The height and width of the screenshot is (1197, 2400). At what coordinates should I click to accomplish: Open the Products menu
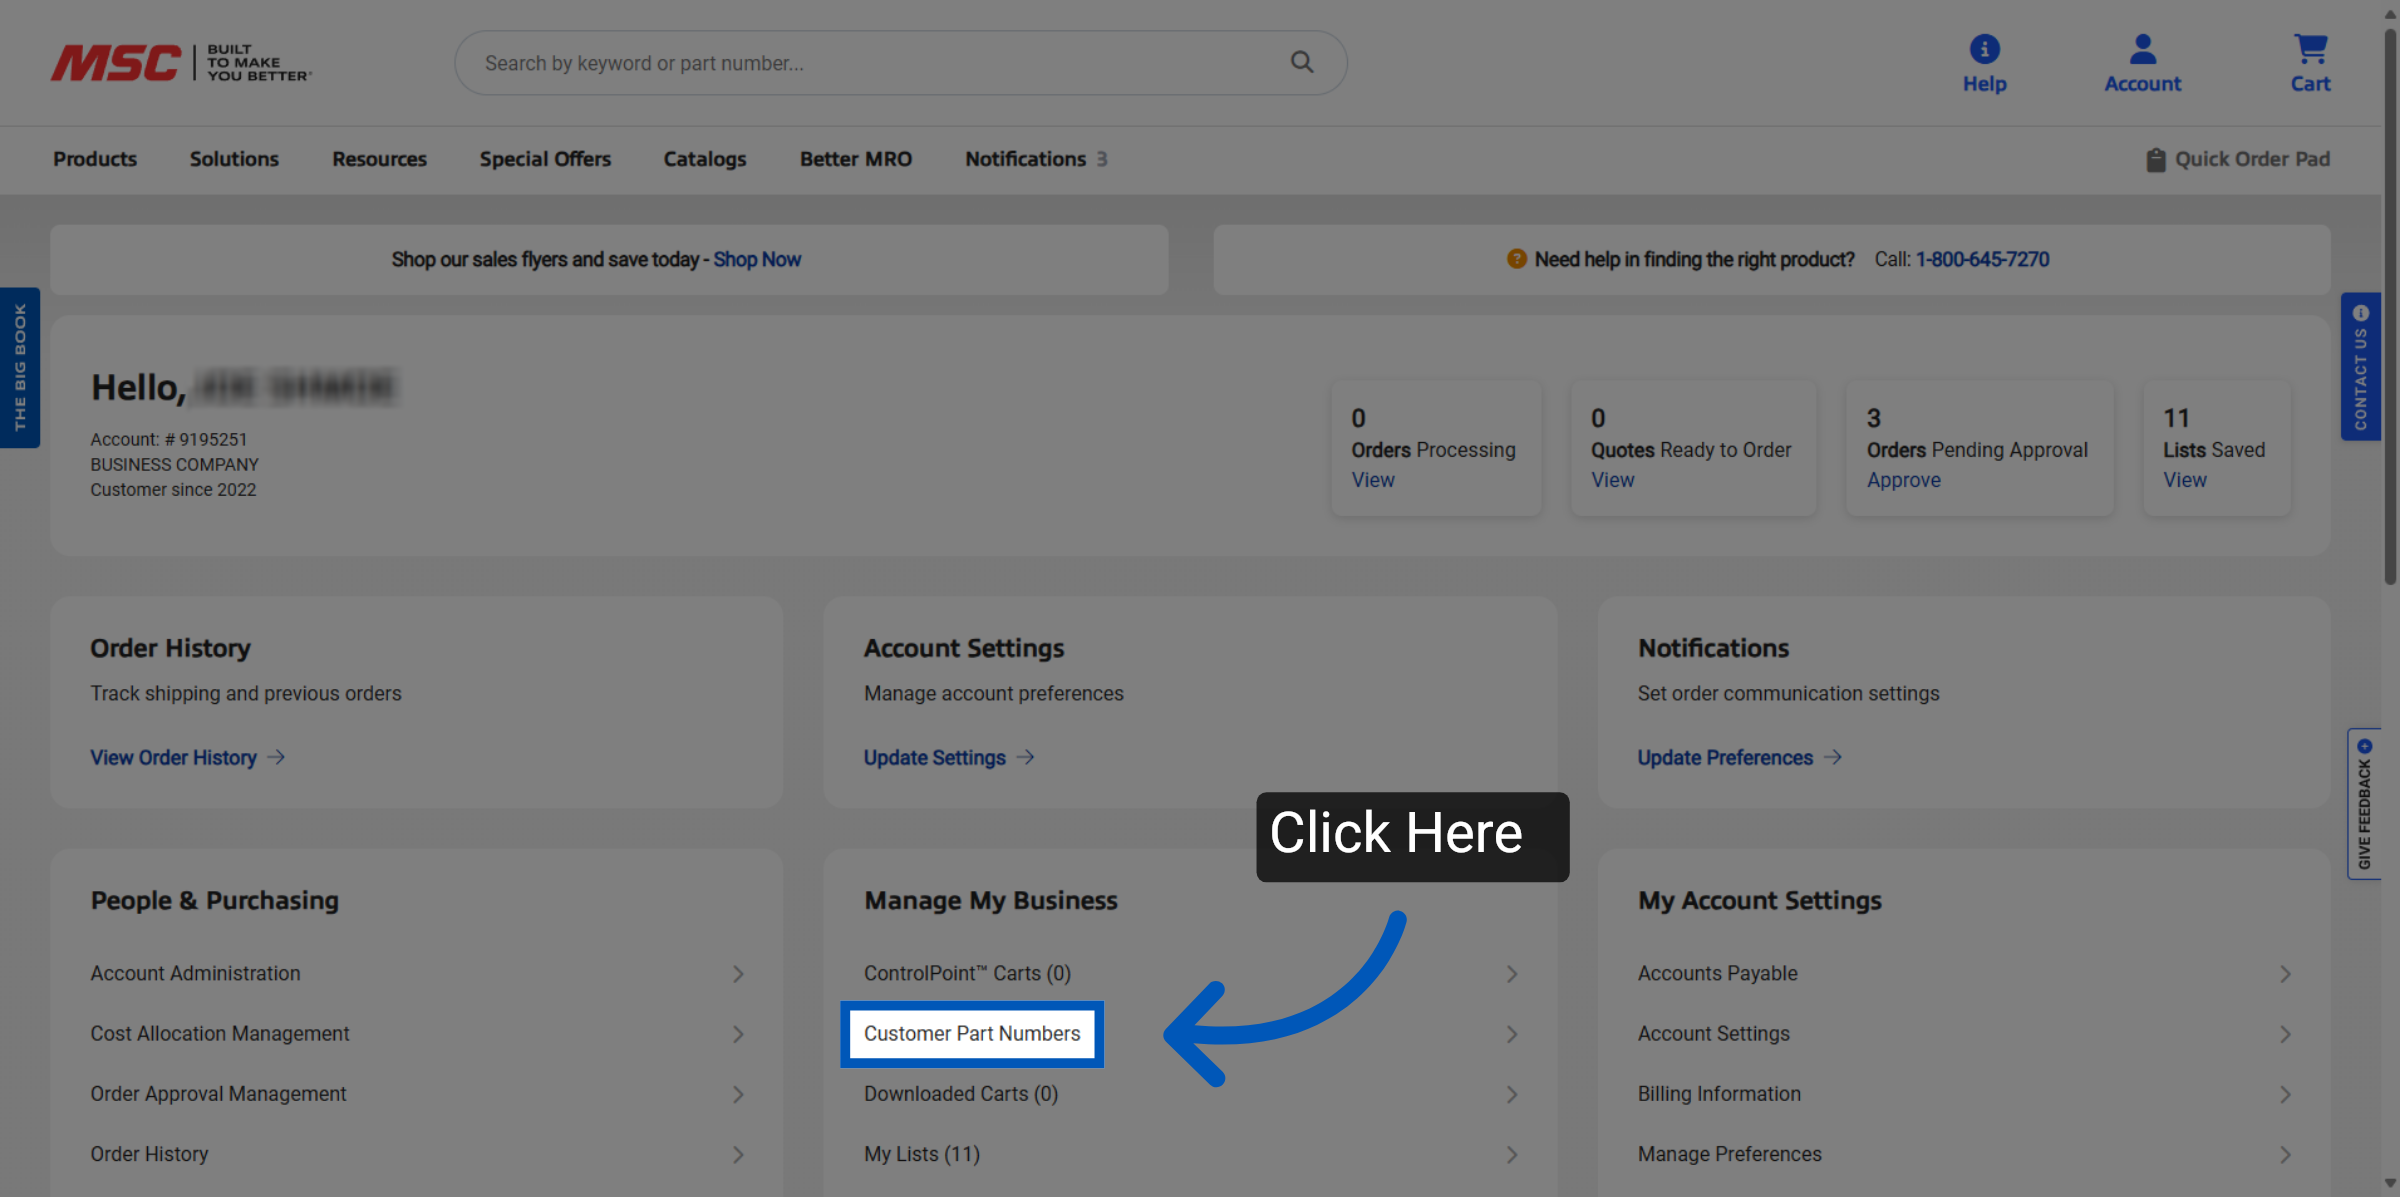coord(95,159)
